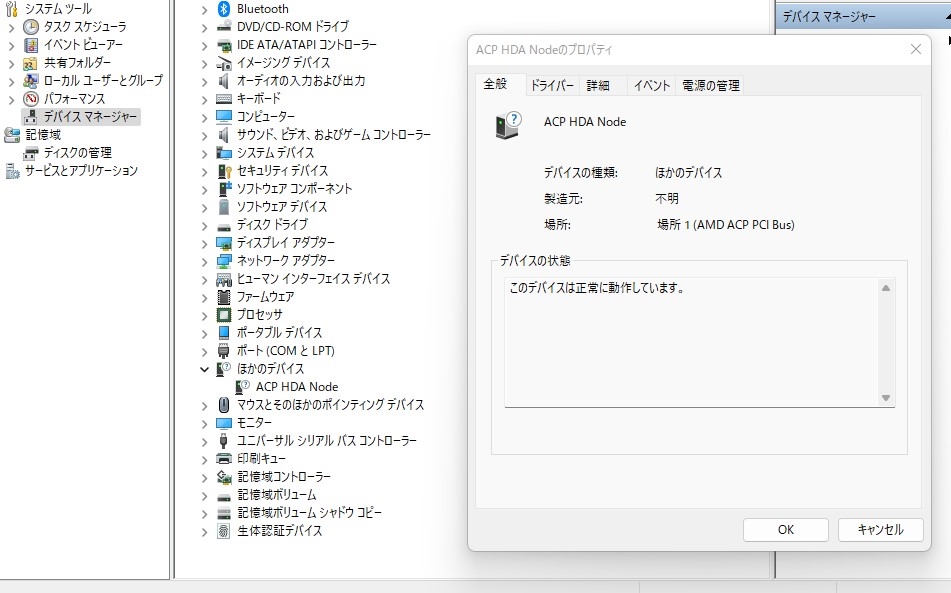Screen dimensions: 951x593
Task: Collapse the ほかのデバイス tree node
Action: pyautogui.click(x=206, y=369)
